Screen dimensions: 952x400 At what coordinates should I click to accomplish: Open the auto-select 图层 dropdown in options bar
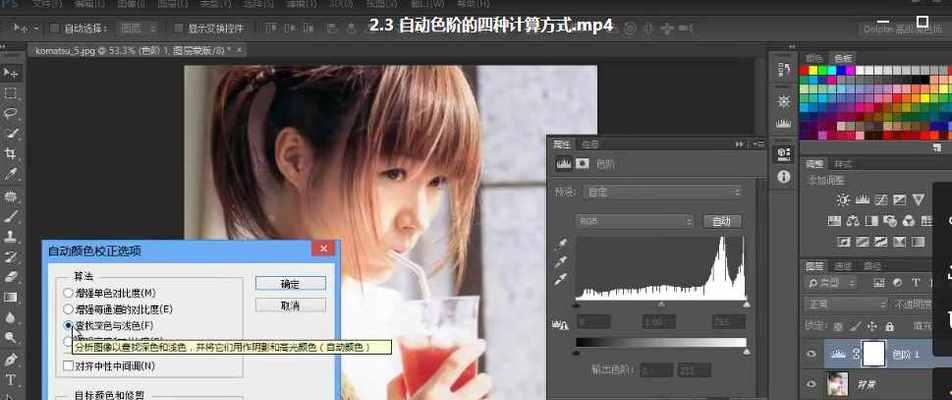point(138,28)
